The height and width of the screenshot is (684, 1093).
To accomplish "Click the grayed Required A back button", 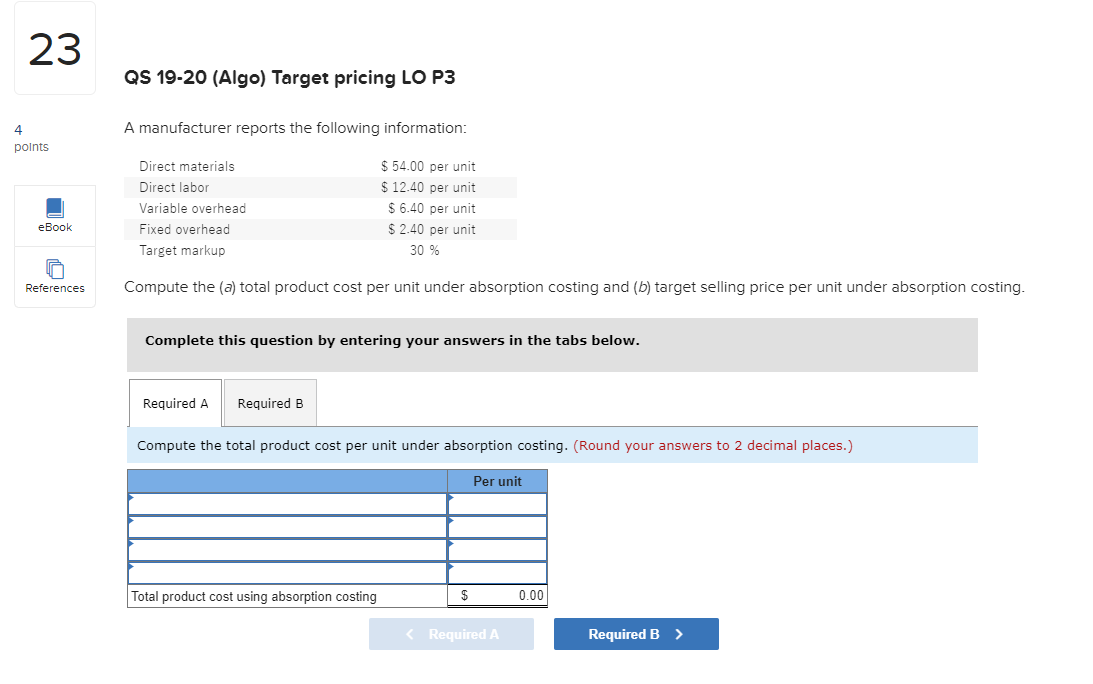I will [451, 633].
